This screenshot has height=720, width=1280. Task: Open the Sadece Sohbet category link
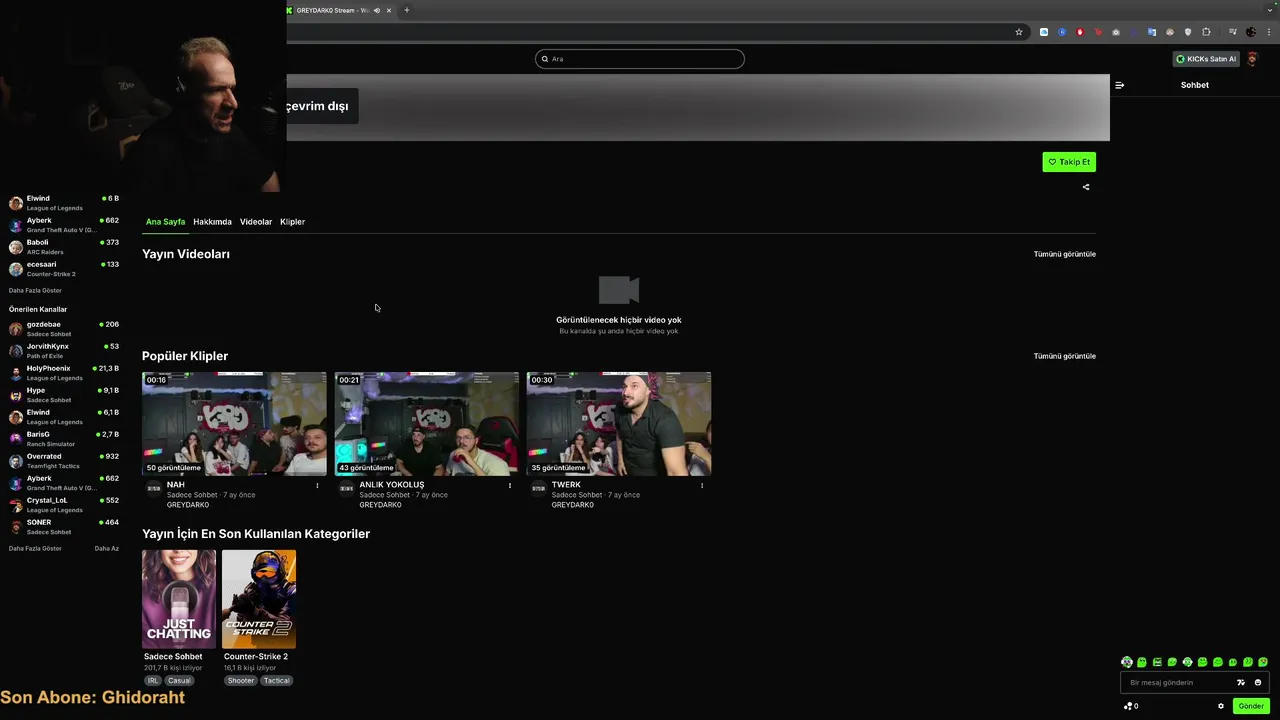[x=173, y=657]
